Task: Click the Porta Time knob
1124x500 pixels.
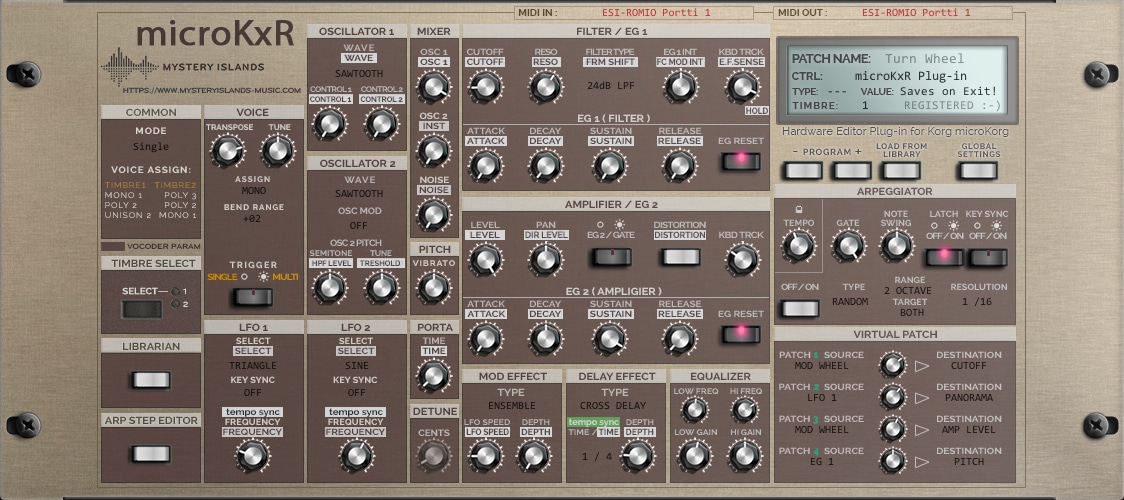Action: 434,375
